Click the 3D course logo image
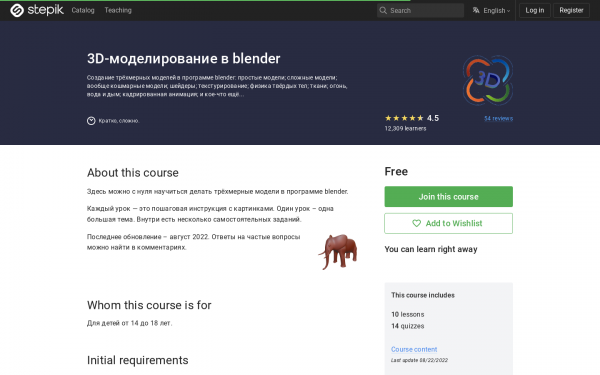This screenshot has height=375, width=600. [x=488, y=80]
